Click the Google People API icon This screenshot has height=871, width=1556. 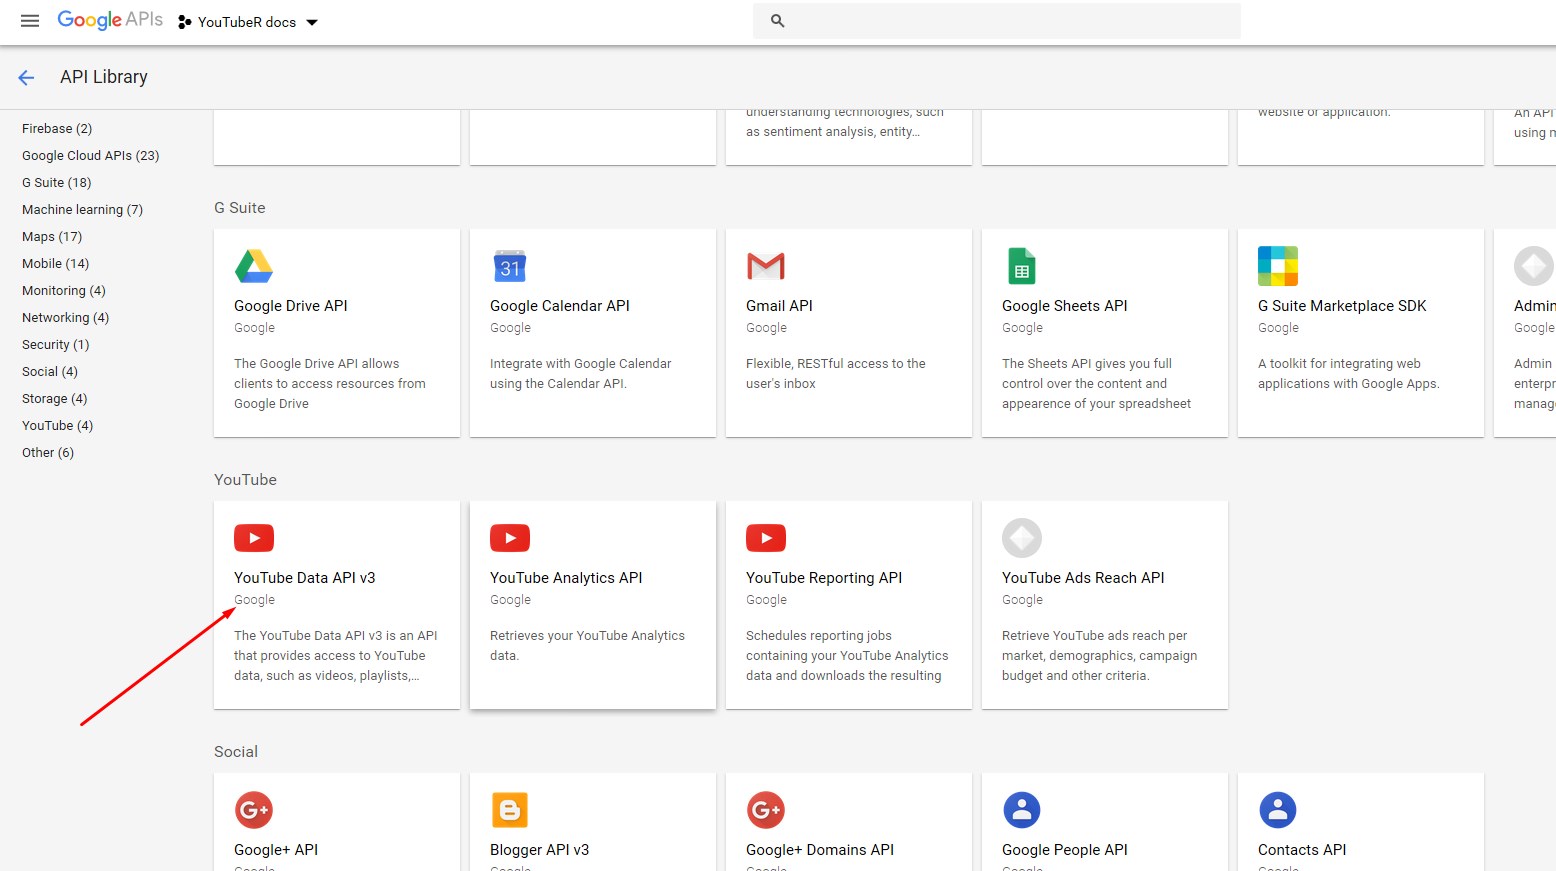coord(1022,810)
